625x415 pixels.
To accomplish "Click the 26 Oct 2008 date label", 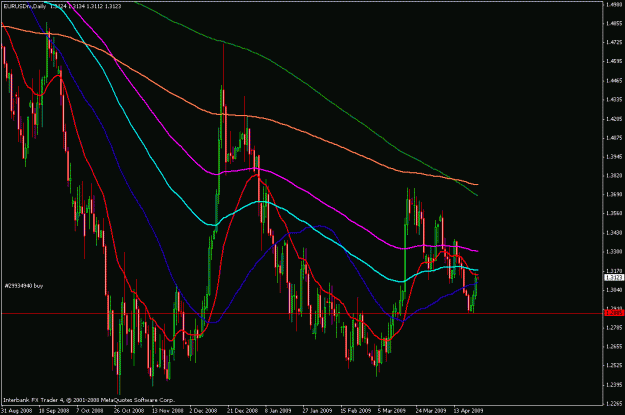I will 129,410.
